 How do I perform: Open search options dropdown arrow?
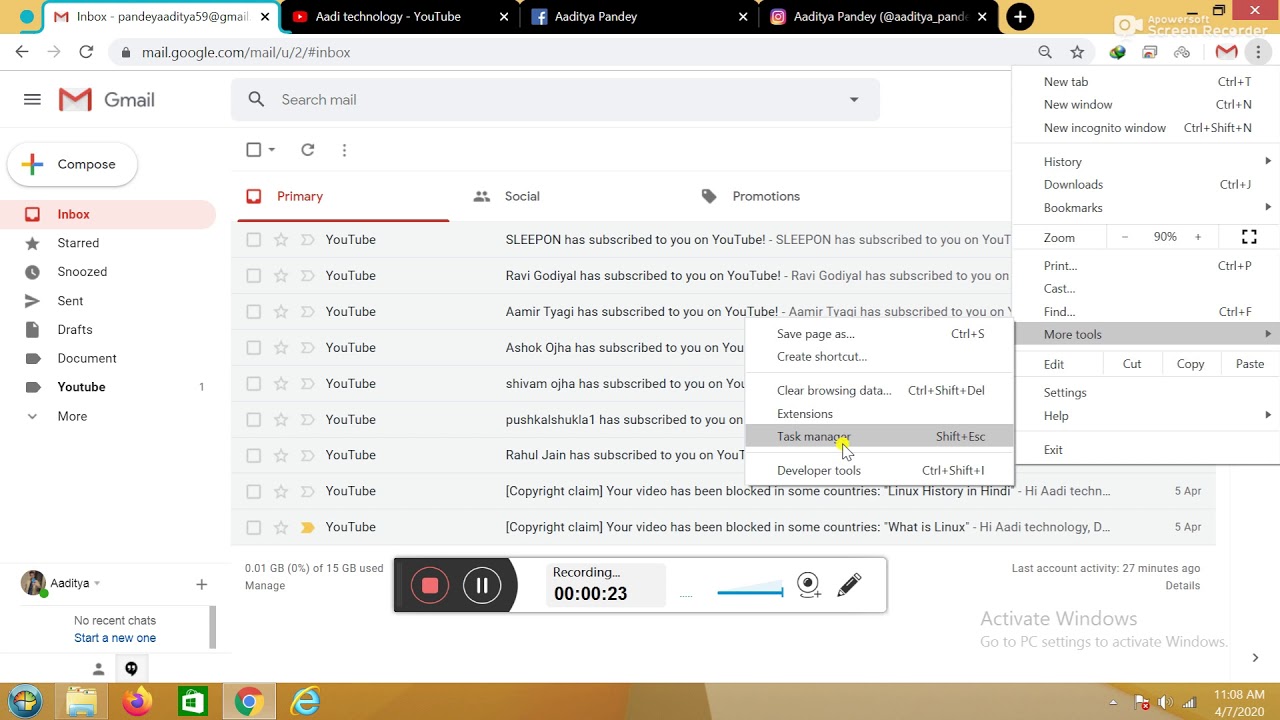tap(854, 100)
